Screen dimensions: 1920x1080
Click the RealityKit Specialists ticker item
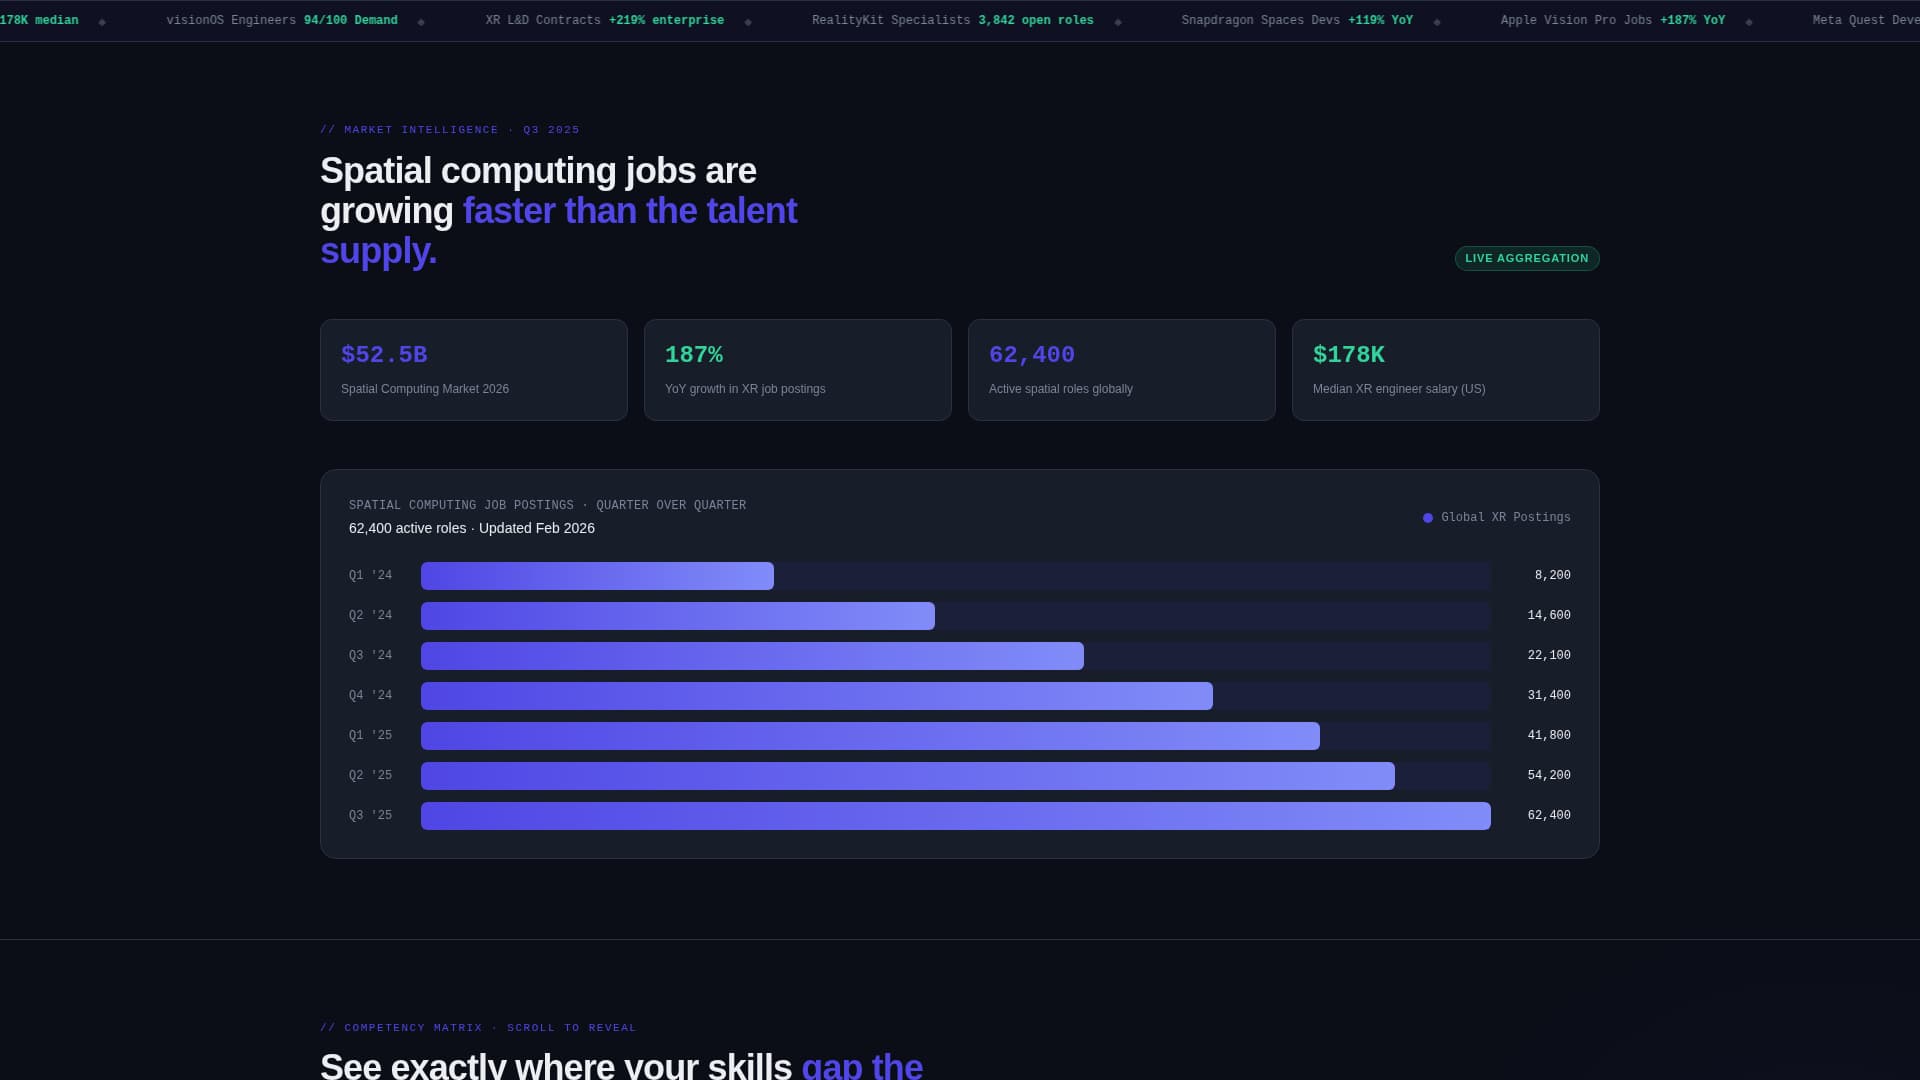pyautogui.click(x=953, y=20)
